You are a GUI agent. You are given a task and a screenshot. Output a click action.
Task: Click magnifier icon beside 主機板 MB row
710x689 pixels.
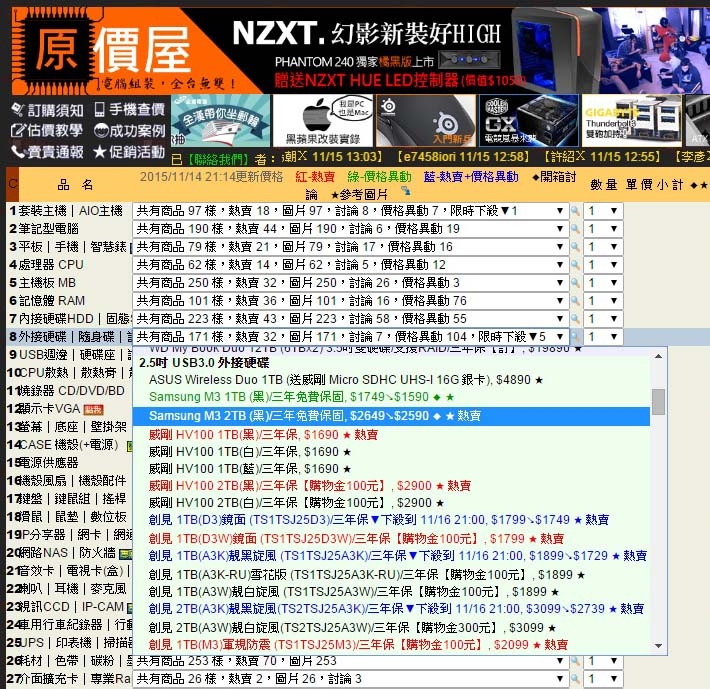(575, 283)
